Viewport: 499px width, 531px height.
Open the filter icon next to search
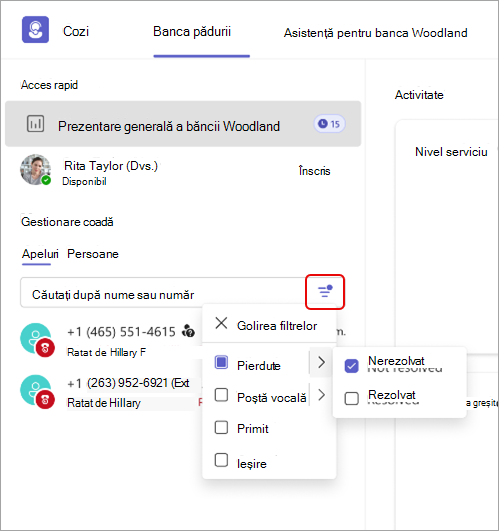point(325,292)
